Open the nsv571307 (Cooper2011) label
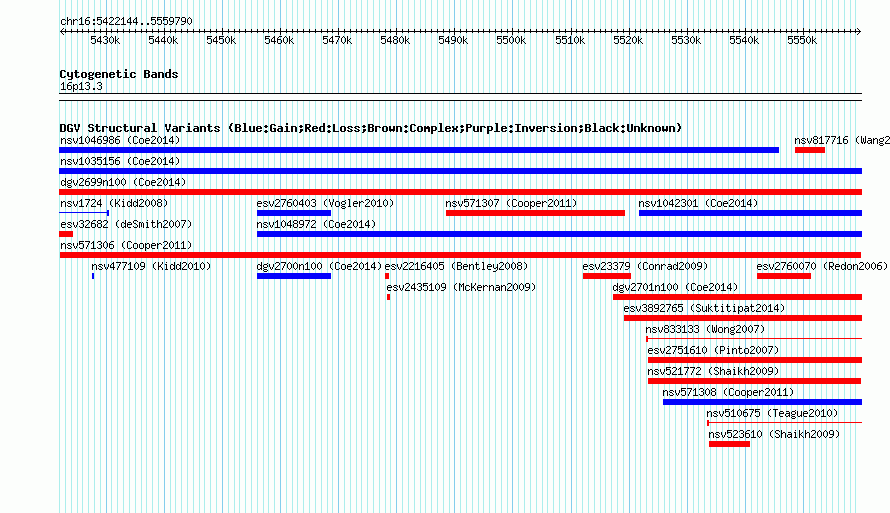 coord(511,203)
